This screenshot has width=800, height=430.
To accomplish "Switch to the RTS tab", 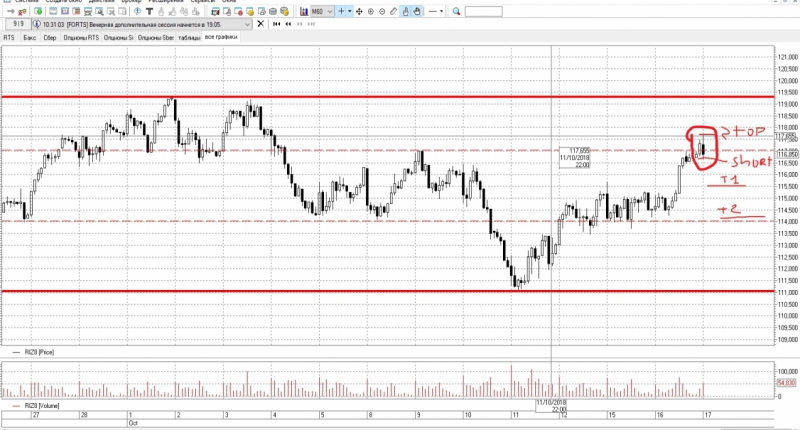I will coord(9,38).
